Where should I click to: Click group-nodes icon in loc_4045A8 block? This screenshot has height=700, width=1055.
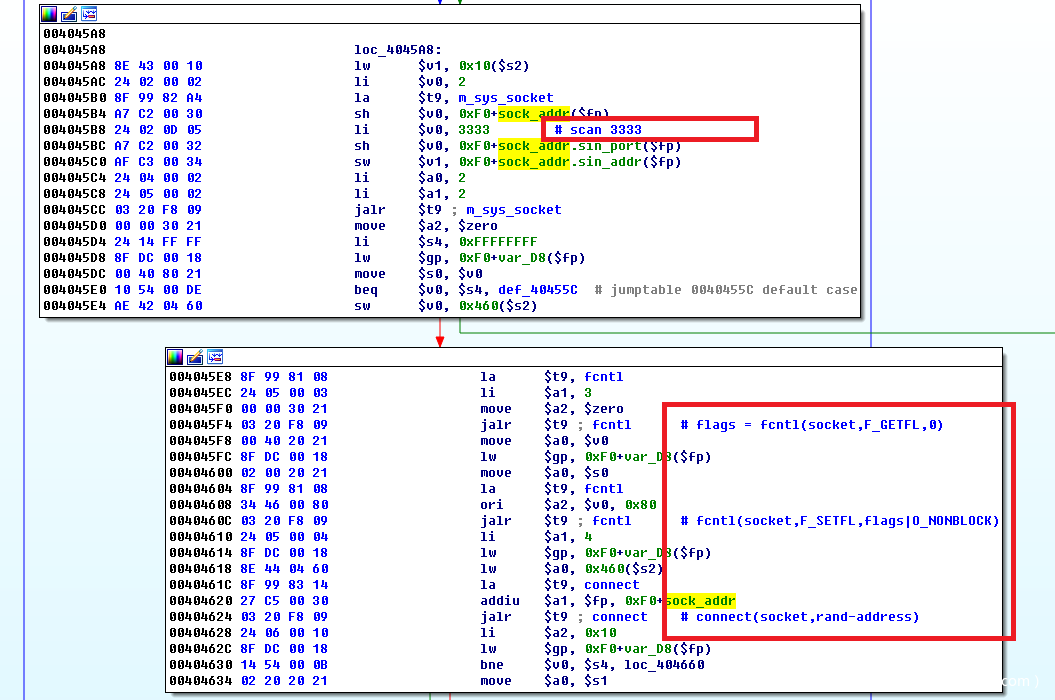88,14
